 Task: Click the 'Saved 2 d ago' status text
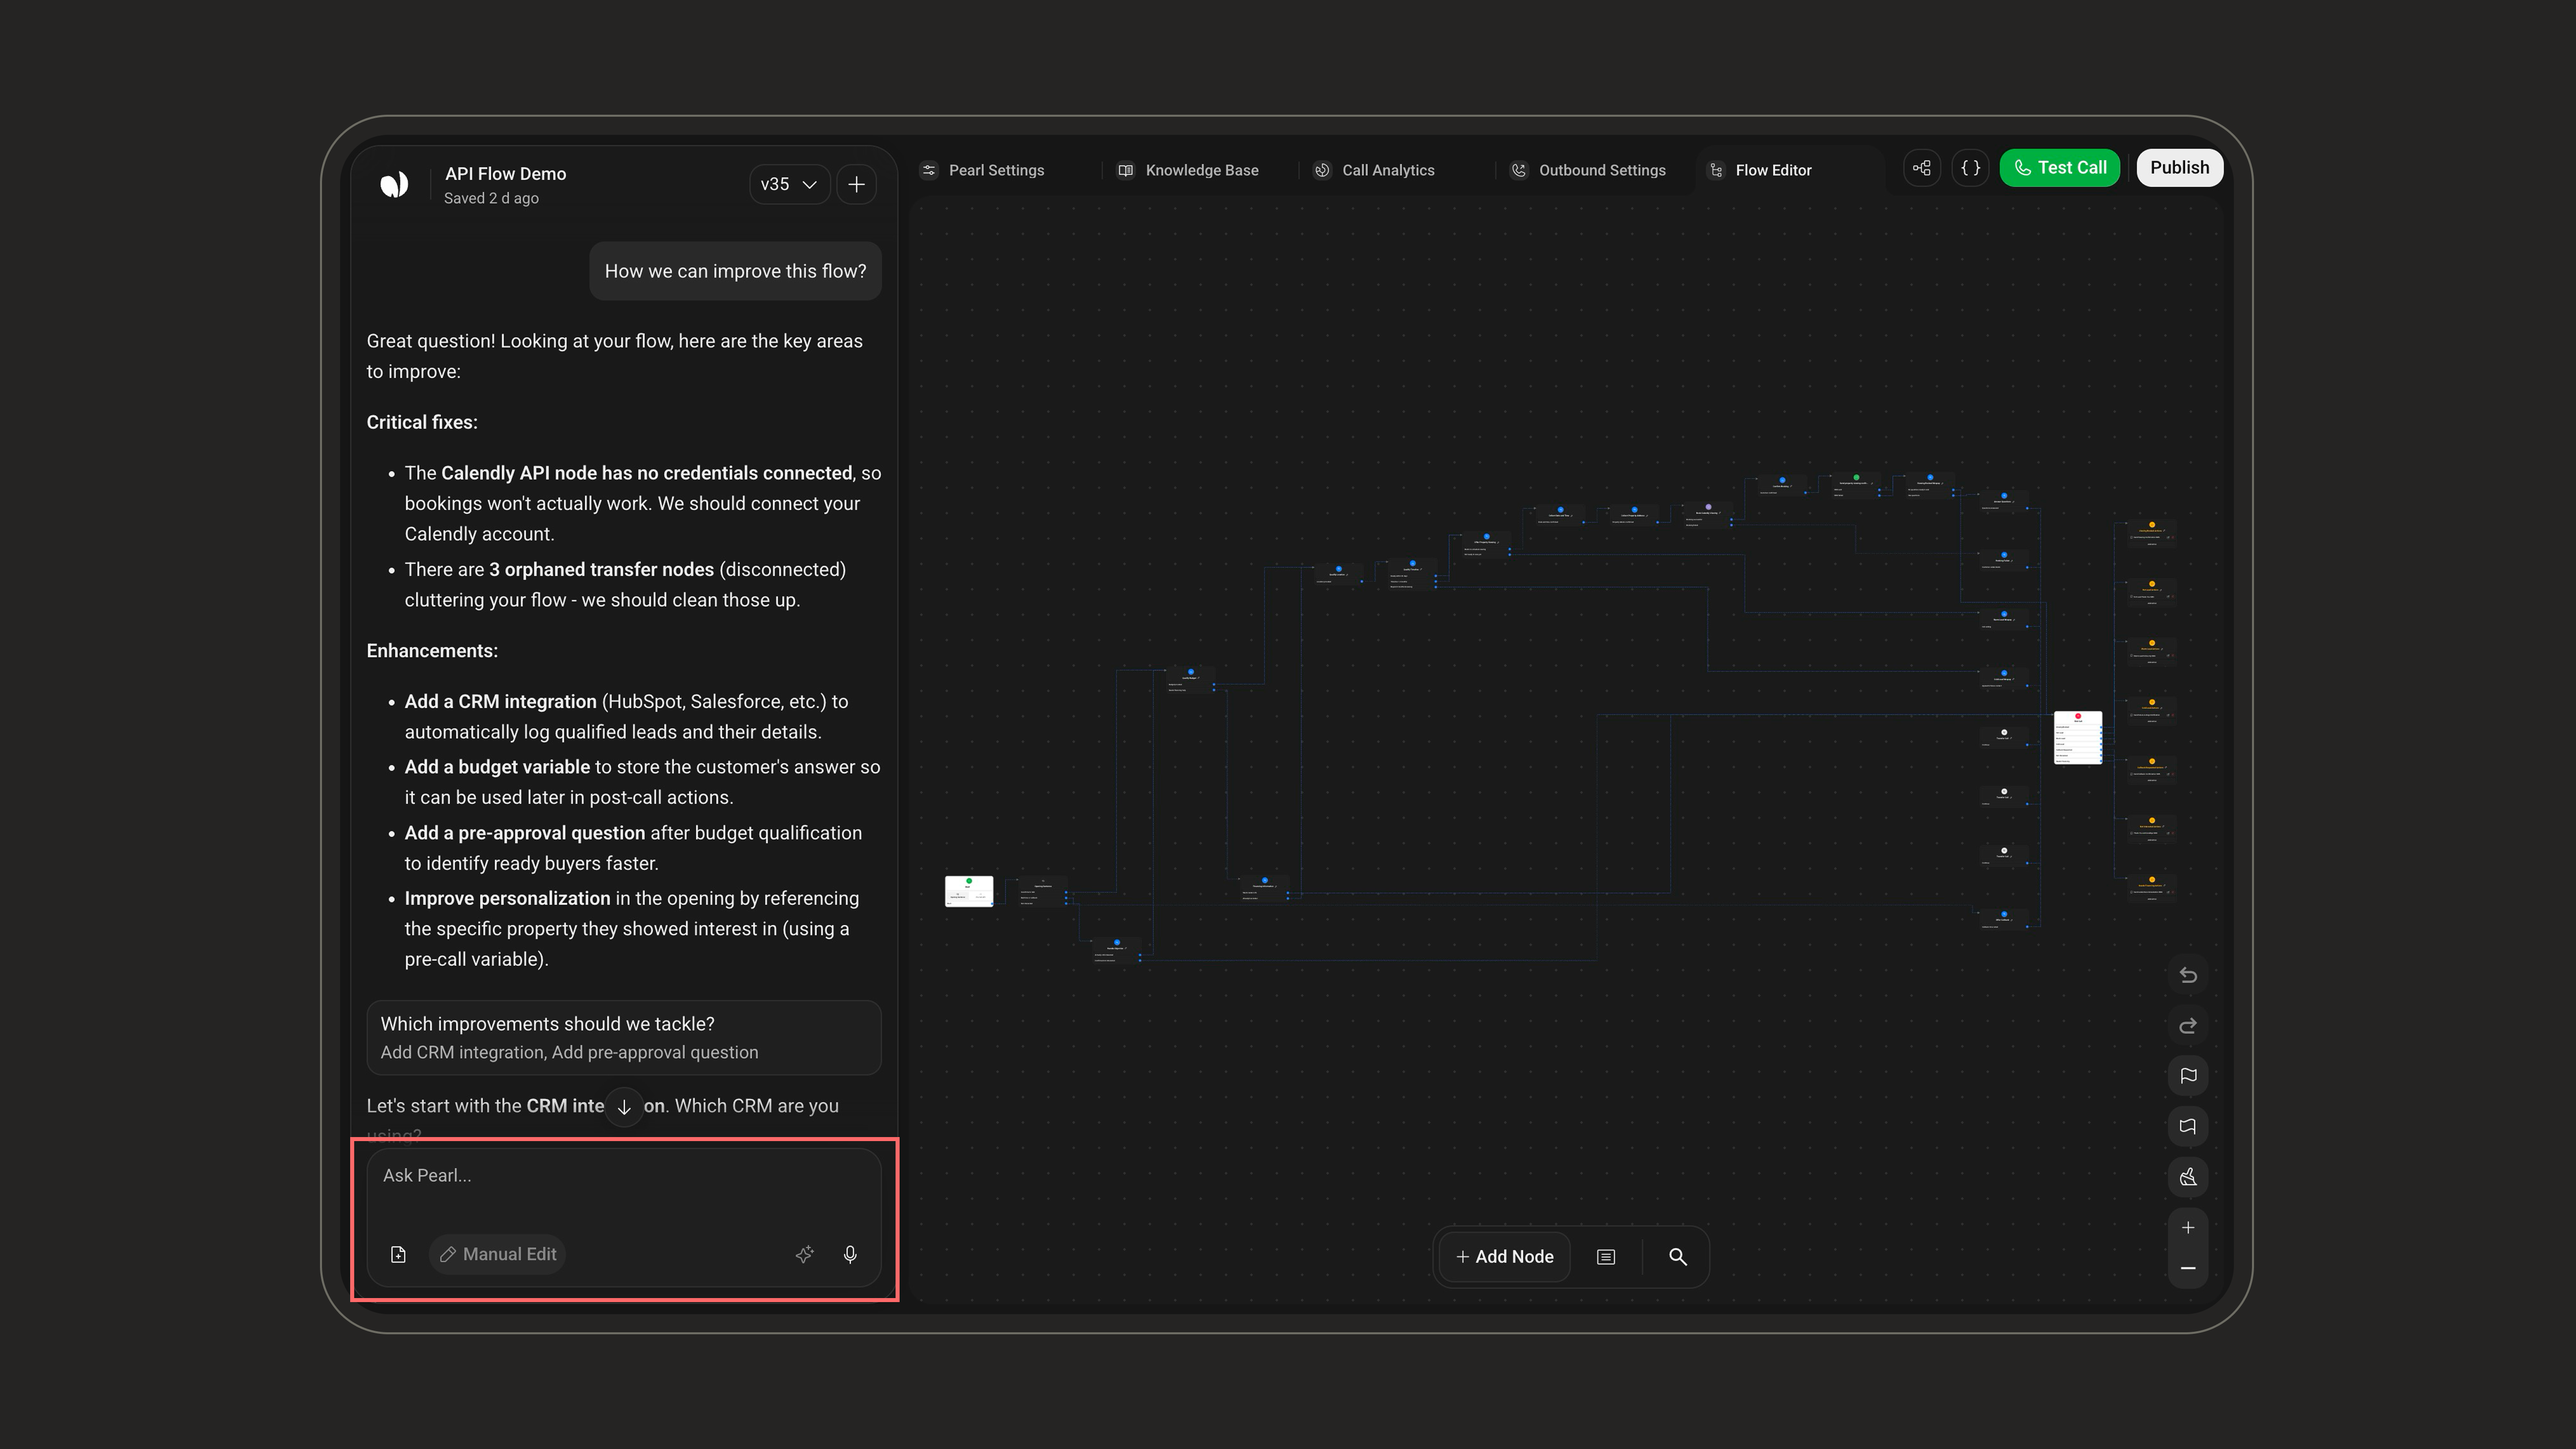point(491,198)
